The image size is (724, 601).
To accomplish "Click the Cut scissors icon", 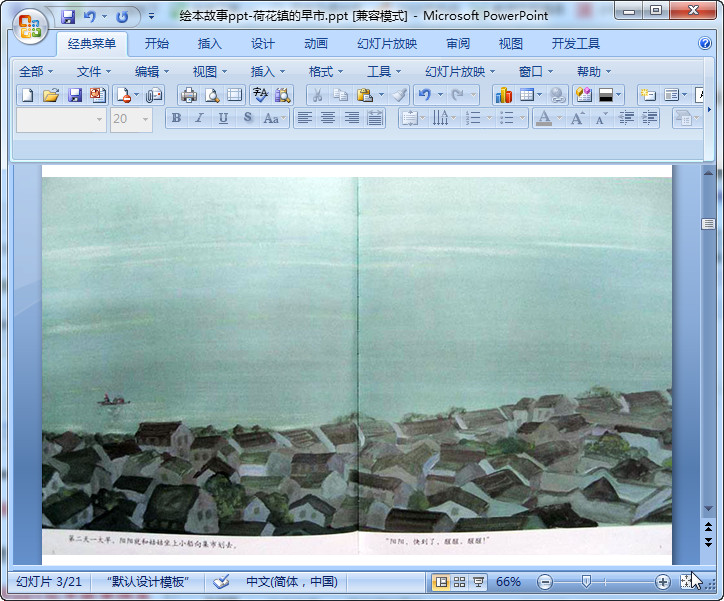I will 317,95.
